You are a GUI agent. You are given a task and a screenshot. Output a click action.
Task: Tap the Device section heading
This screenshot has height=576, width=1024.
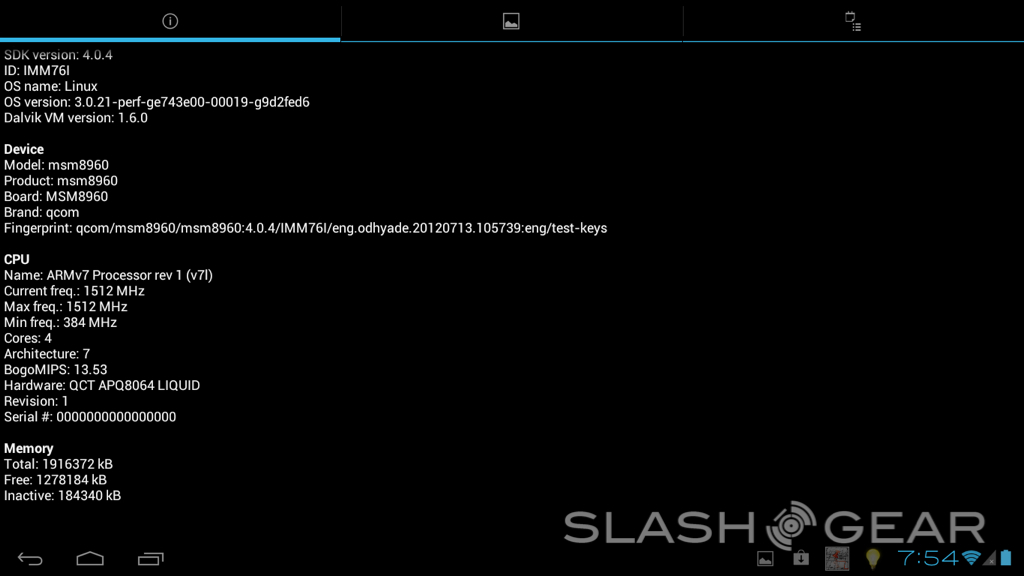[x=24, y=149]
